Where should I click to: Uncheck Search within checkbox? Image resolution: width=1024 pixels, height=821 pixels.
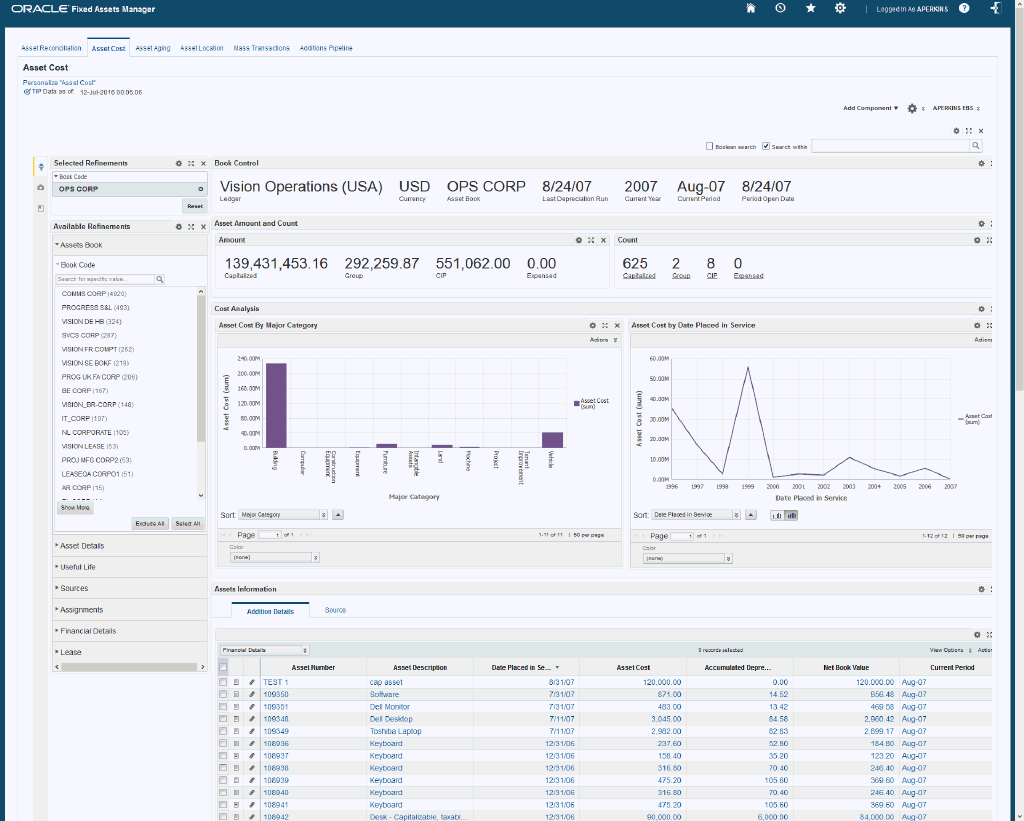[x=766, y=146]
